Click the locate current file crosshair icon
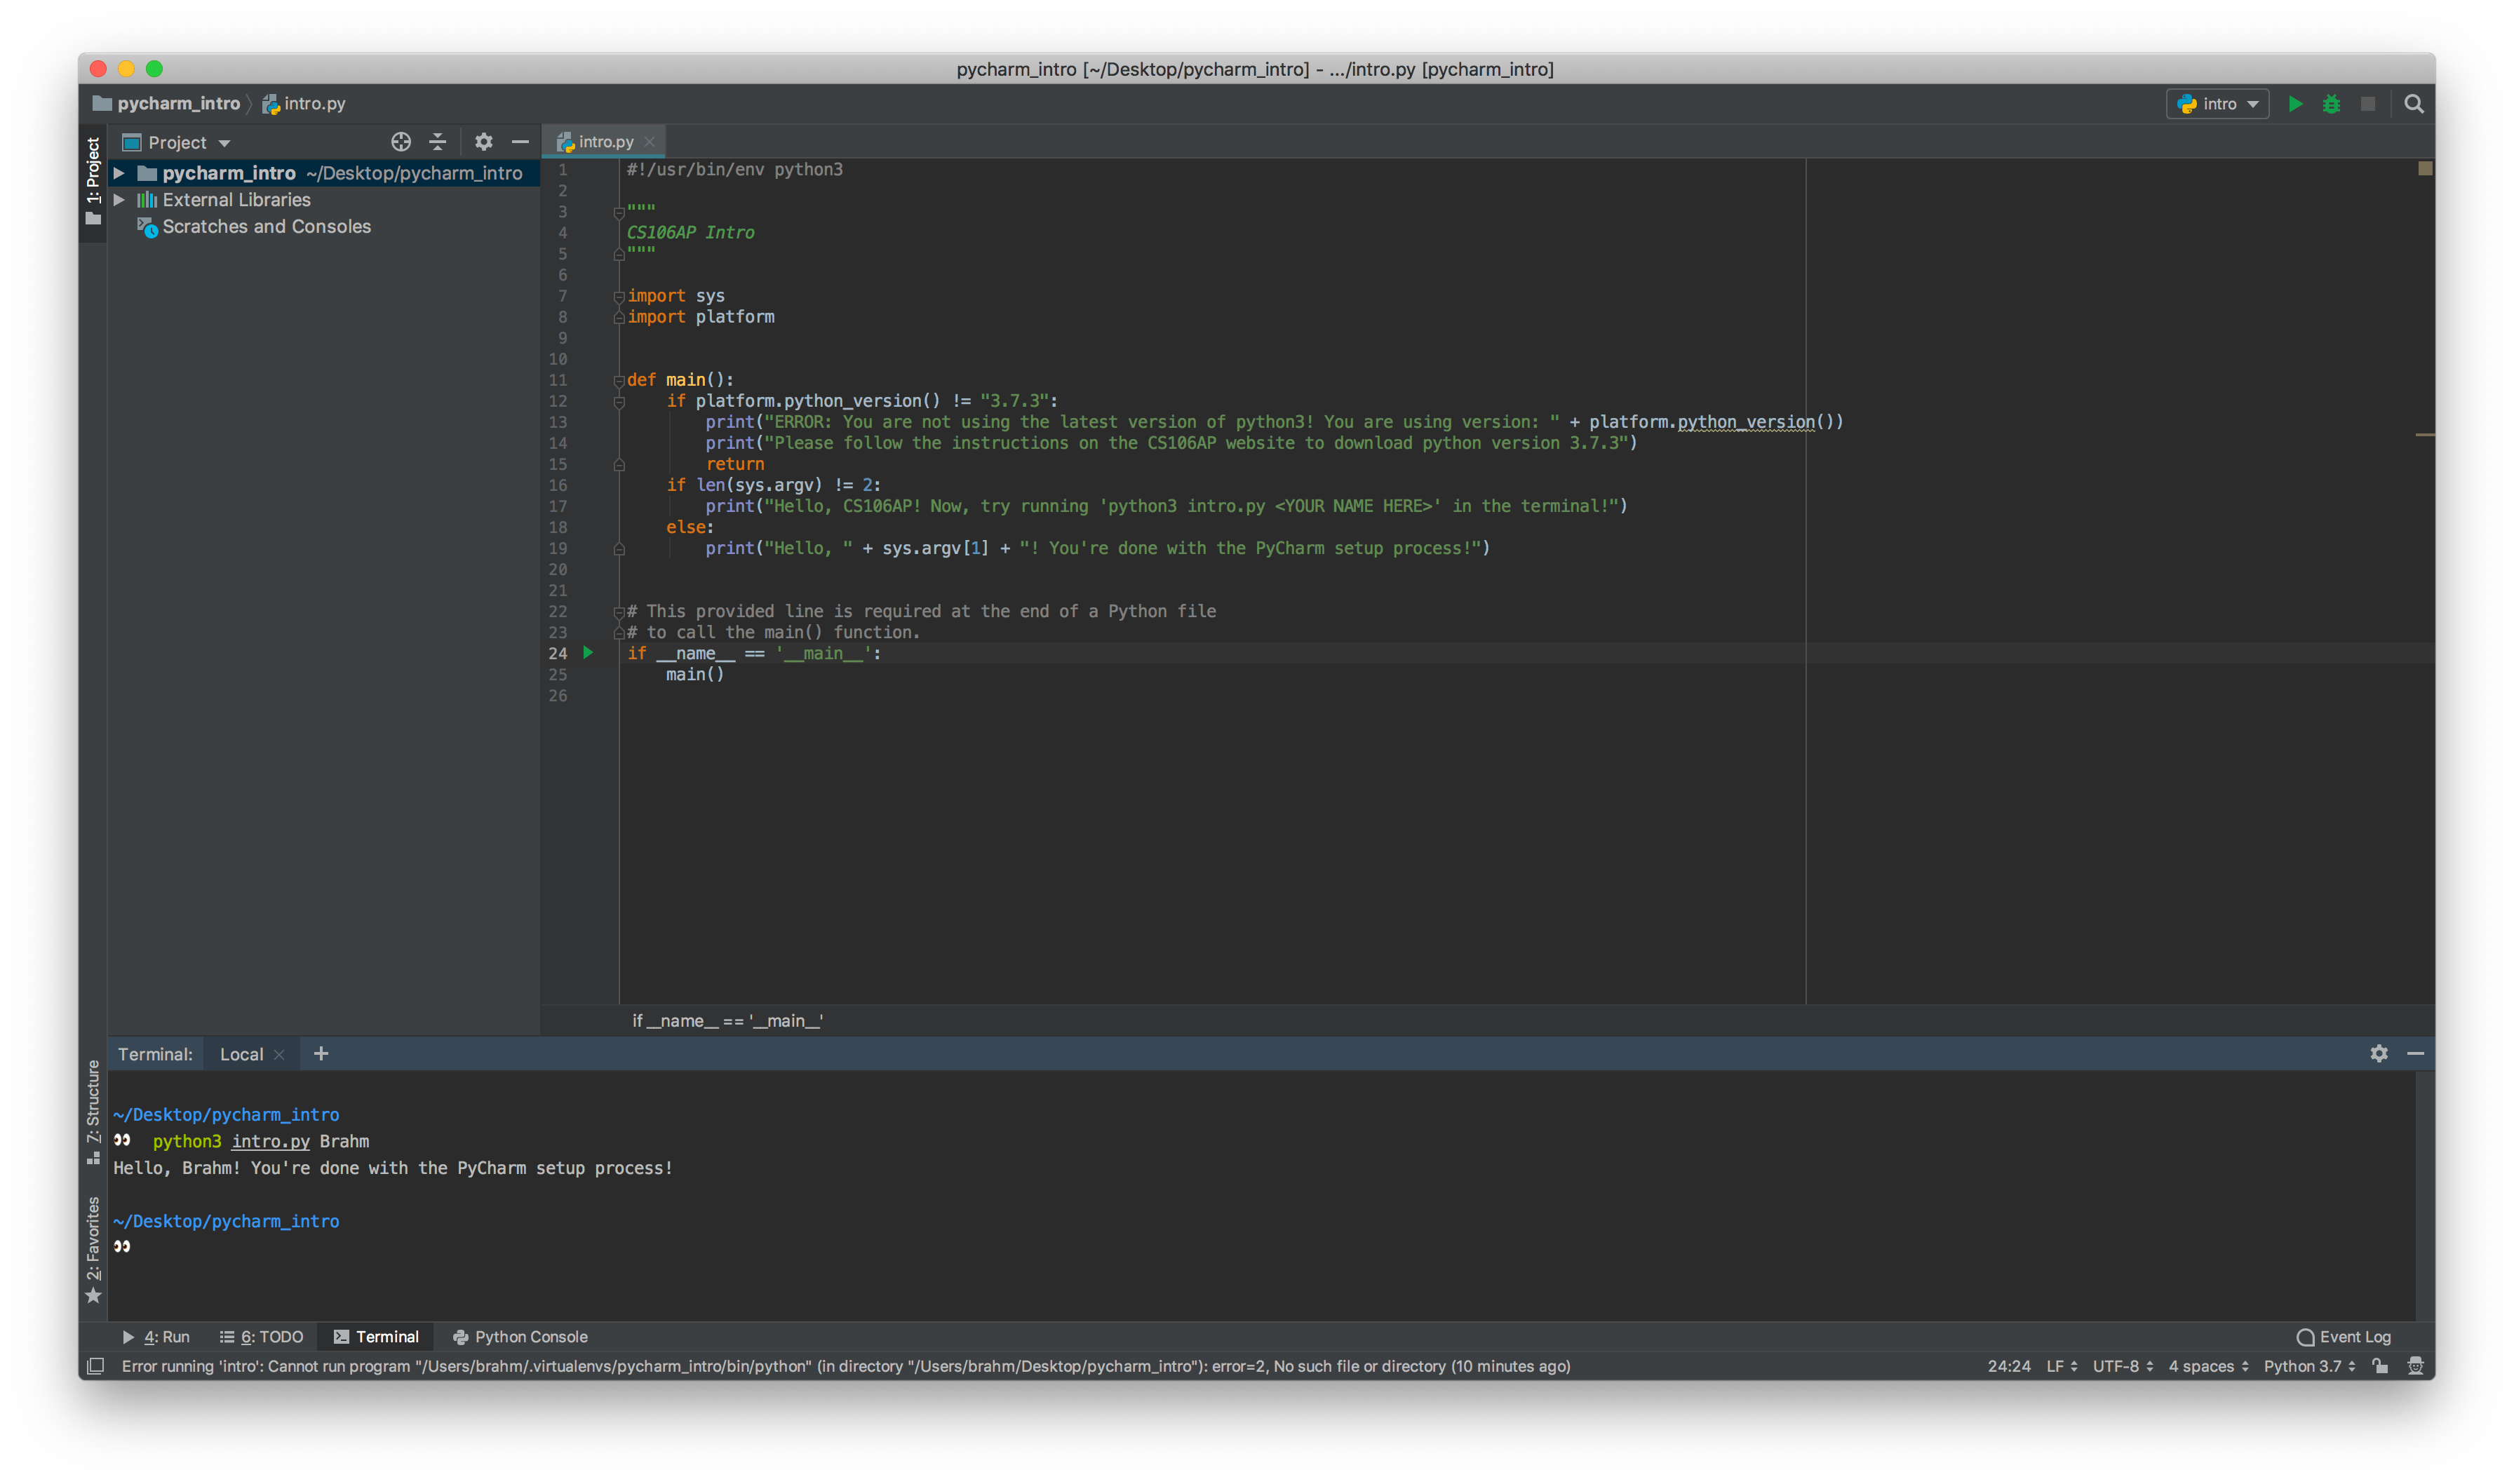 pyautogui.click(x=400, y=142)
